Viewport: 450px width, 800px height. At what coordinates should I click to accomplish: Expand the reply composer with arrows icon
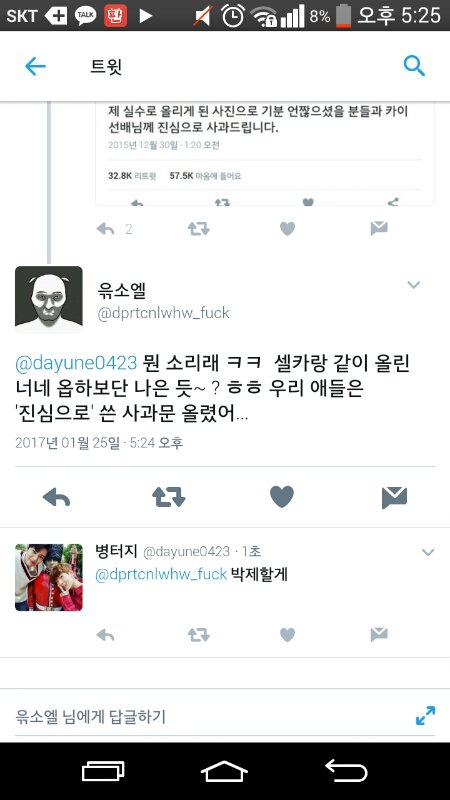[426, 715]
